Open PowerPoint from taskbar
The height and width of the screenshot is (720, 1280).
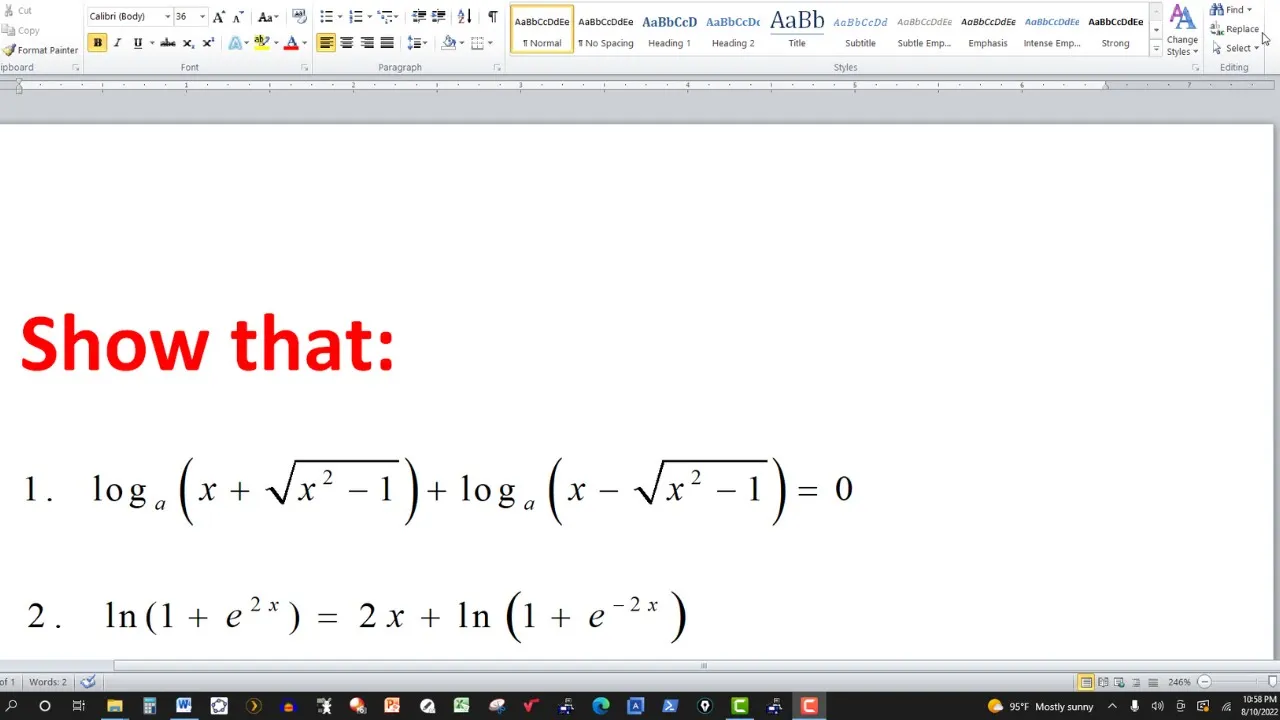(392, 706)
